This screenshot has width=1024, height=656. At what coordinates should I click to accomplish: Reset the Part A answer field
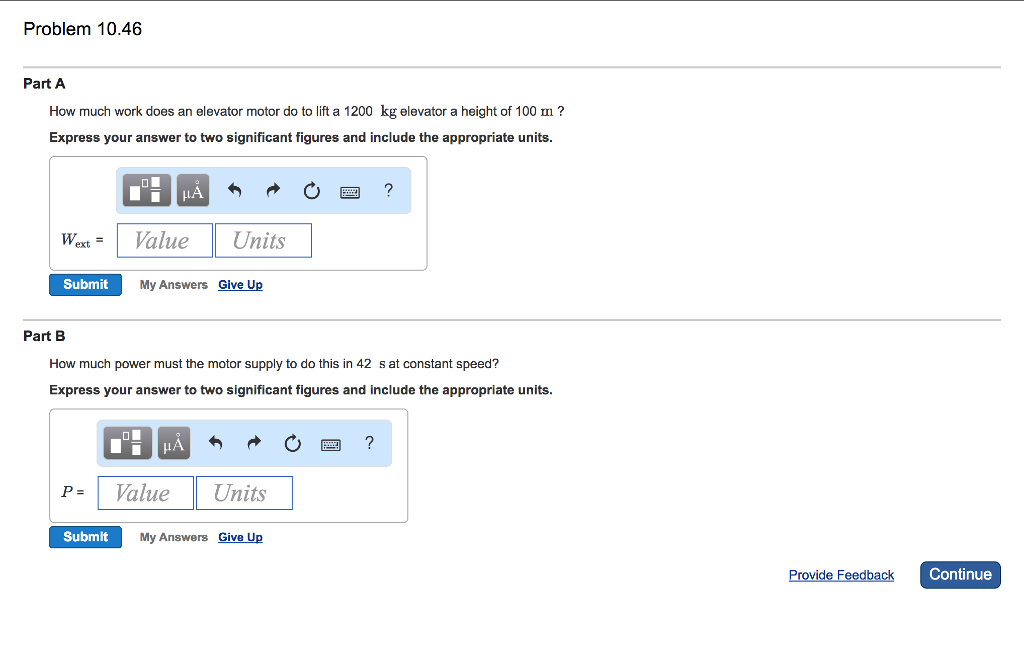[x=312, y=190]
